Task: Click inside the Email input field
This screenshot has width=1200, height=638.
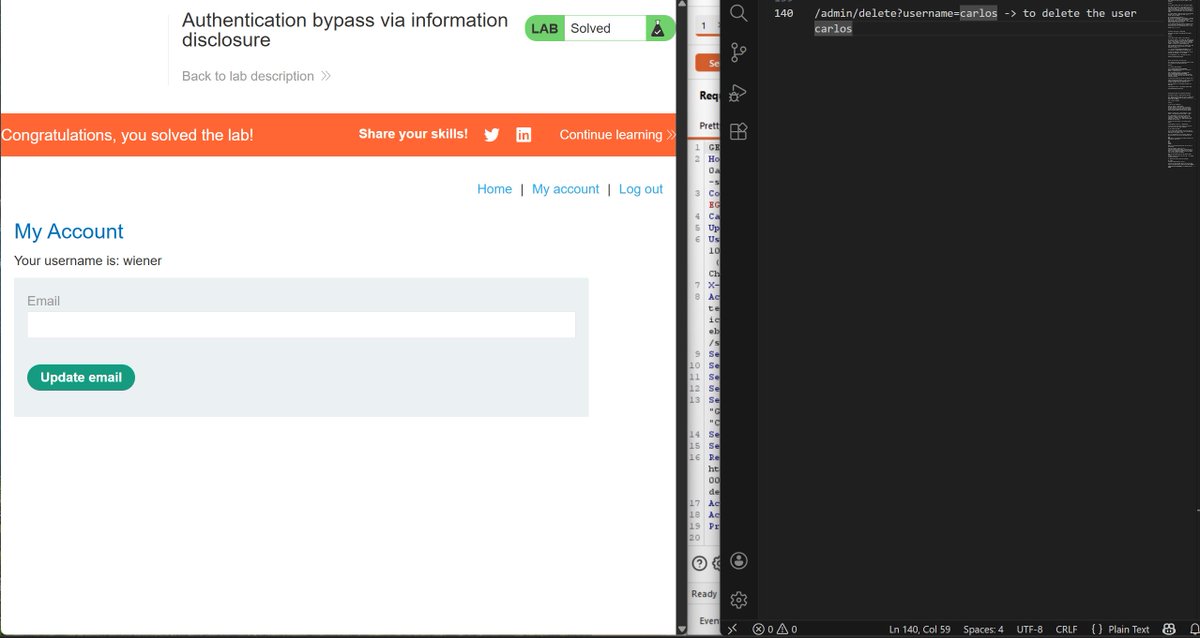Action: 300,325
